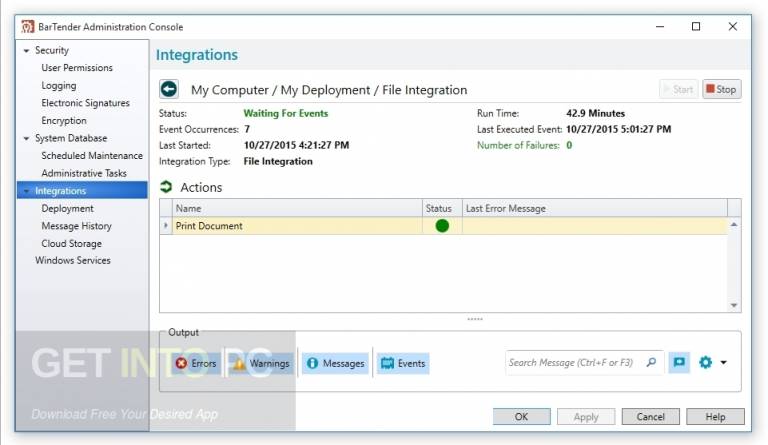Screen dimensions: 768x445
Task: Select Administrative Tasks
Action: (84, 173)
